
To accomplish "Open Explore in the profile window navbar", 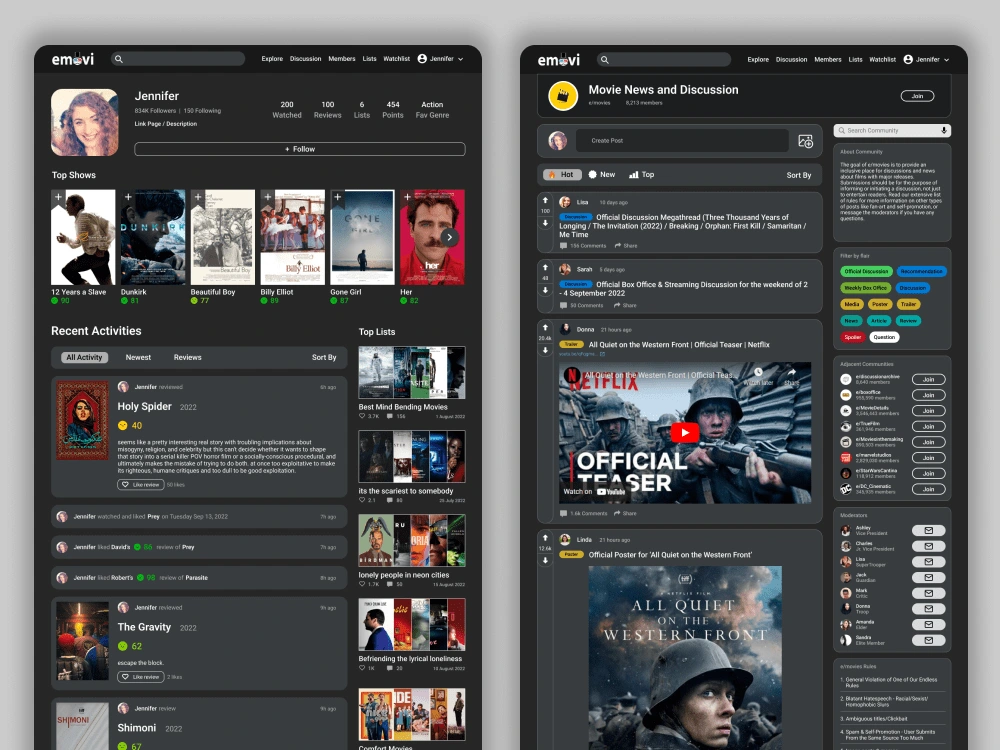I will pos(272,59).
